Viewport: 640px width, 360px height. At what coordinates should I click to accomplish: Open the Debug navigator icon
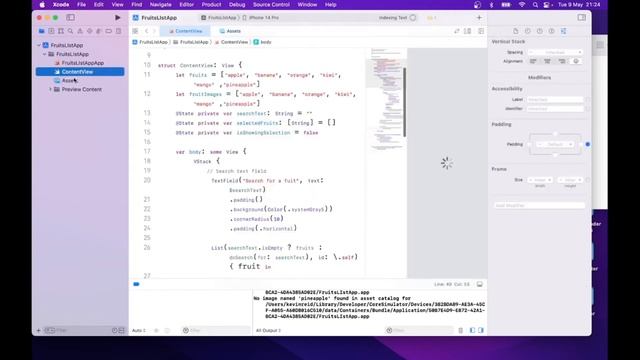pyautogui.click(x=99, y=31)
